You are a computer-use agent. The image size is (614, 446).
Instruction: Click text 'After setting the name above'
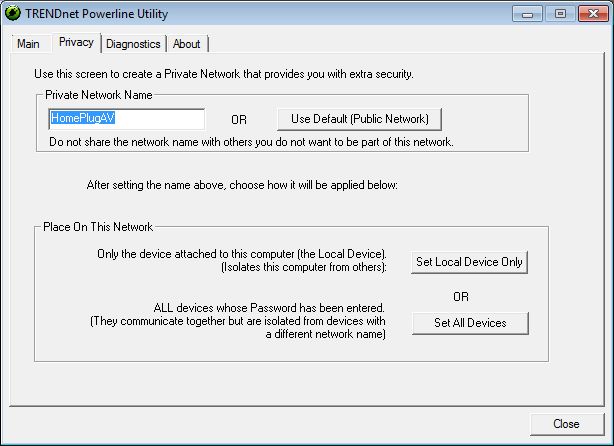[x=156, y=185]
